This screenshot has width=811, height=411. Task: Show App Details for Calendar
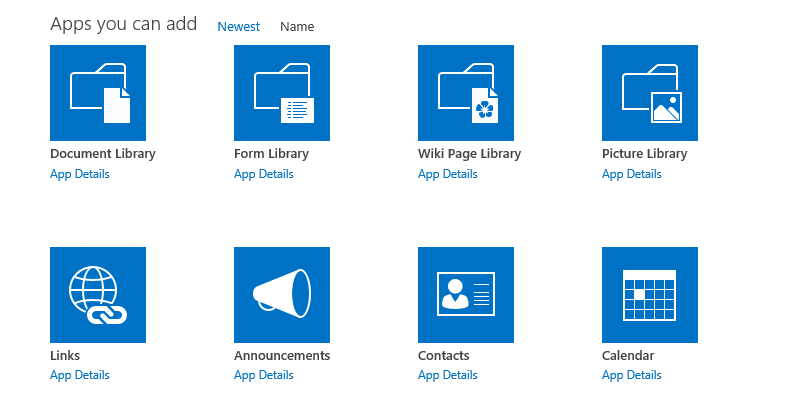(x=632, y=375)
